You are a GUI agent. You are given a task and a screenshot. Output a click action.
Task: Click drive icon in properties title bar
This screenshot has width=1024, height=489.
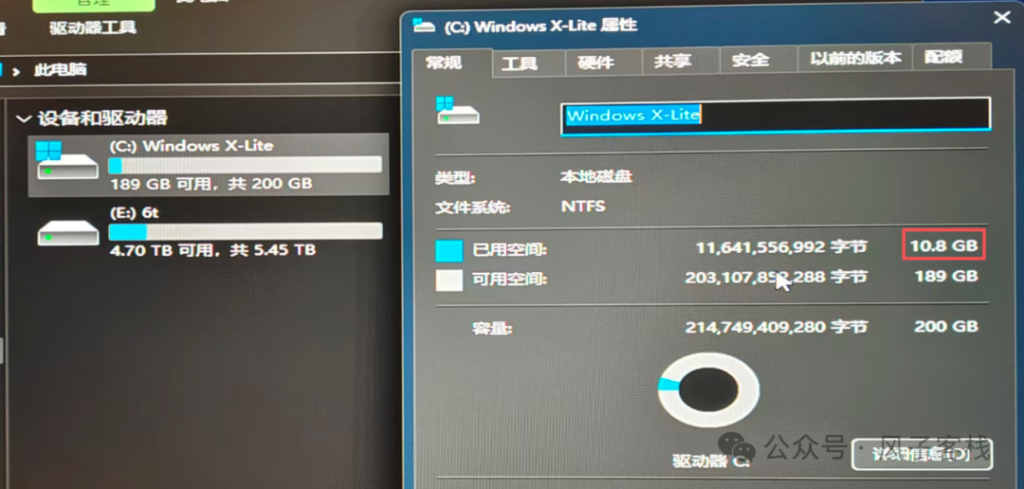click(424, 26)
